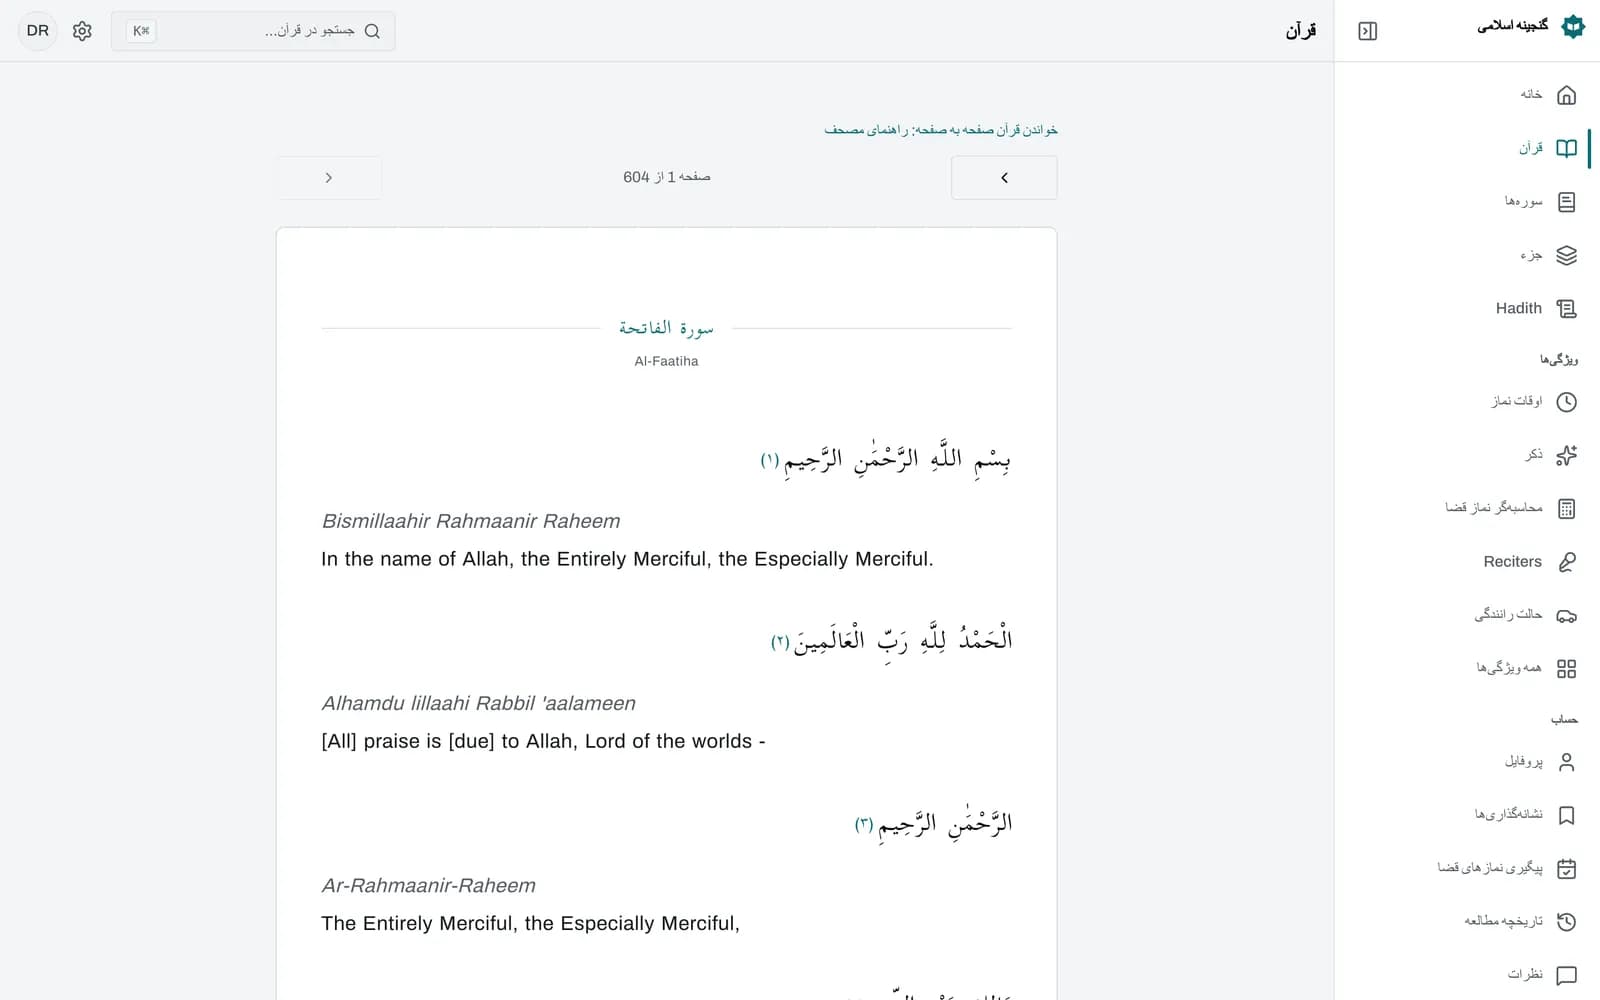Open the Juz layers icon
Screen dimensions: 1600x1000
click(x=1566, y=255)
